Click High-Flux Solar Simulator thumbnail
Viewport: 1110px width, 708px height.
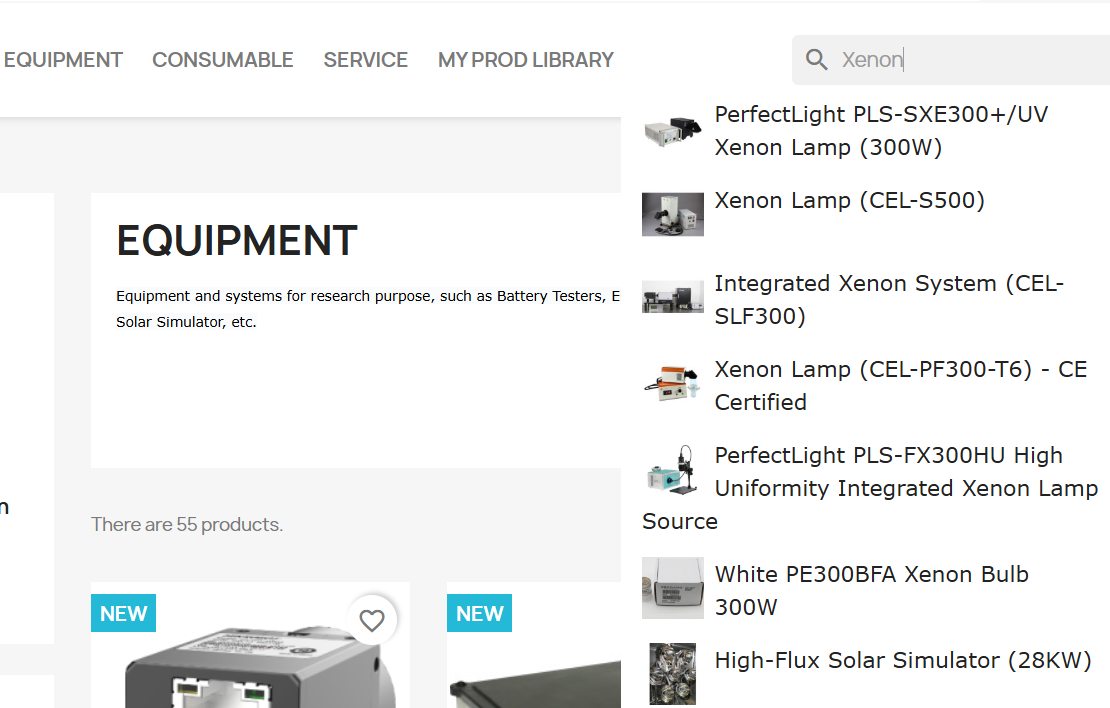673,673
